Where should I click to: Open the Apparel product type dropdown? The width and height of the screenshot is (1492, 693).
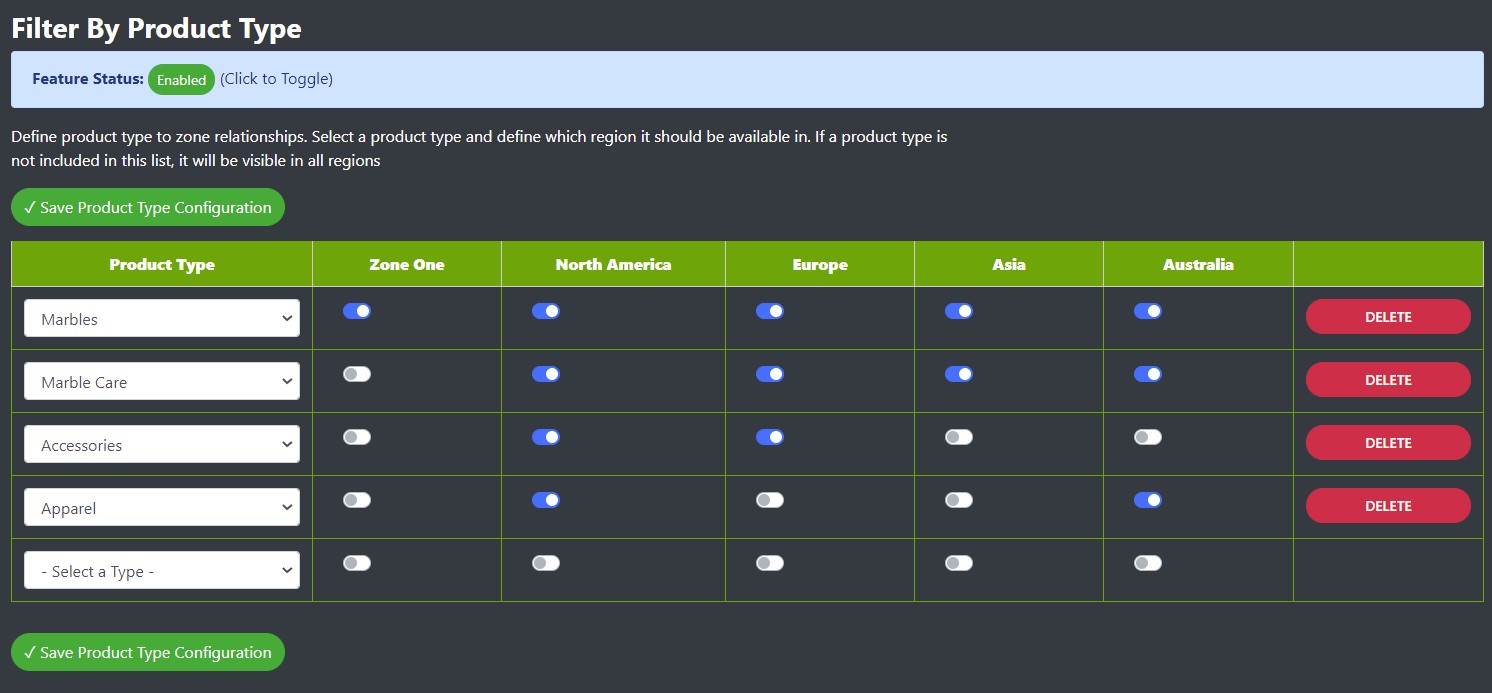click(162, 508)
